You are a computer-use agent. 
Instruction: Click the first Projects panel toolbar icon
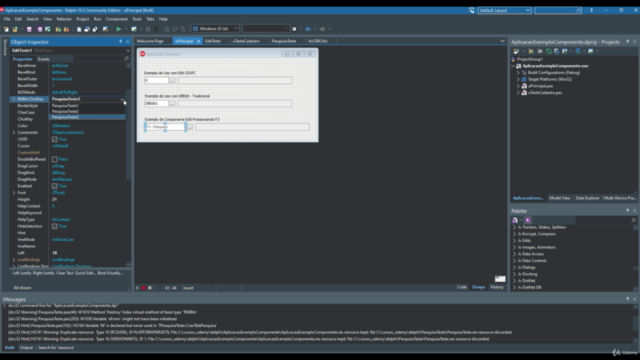(x=516, y=51)
